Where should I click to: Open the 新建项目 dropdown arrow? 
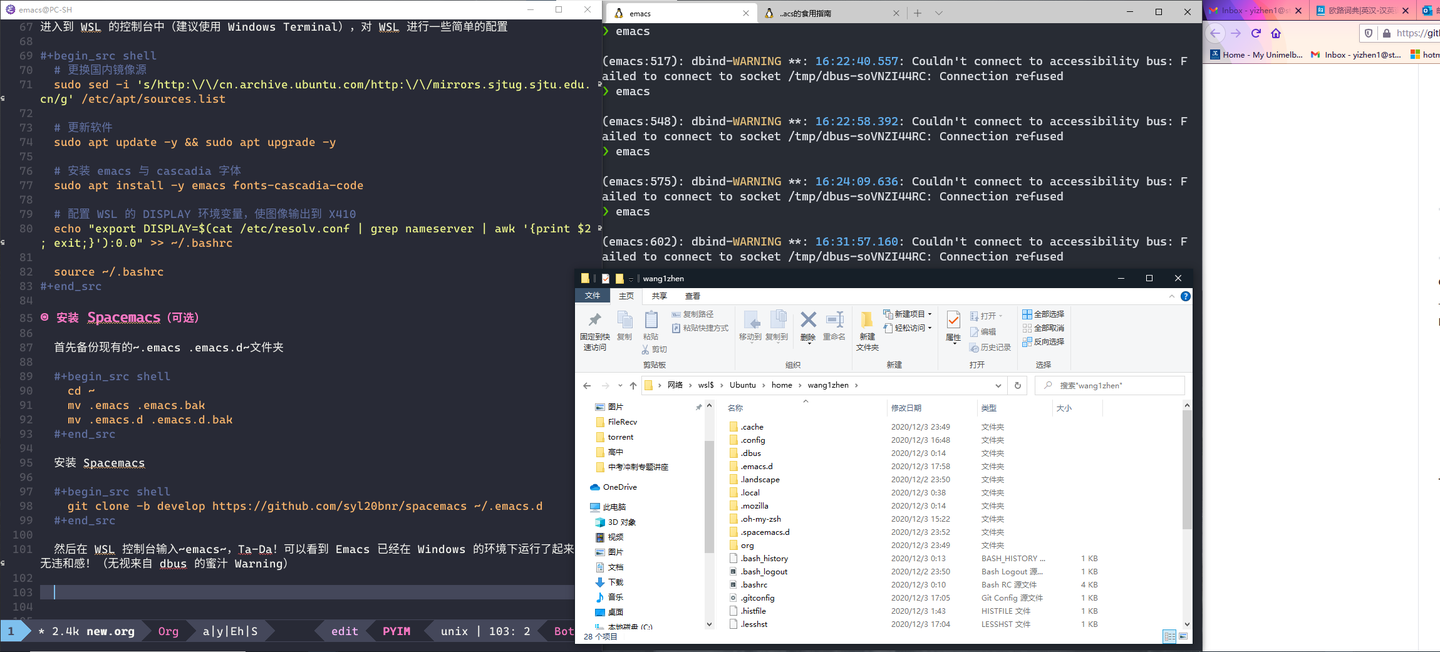pyautogui.click(x=930, y=313)
